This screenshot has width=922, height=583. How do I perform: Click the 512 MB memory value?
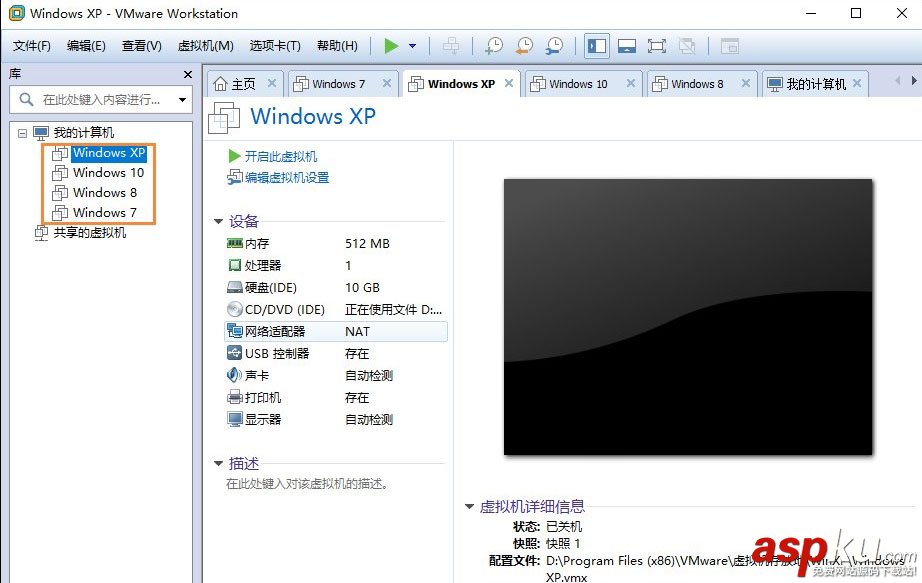(368, 244)
